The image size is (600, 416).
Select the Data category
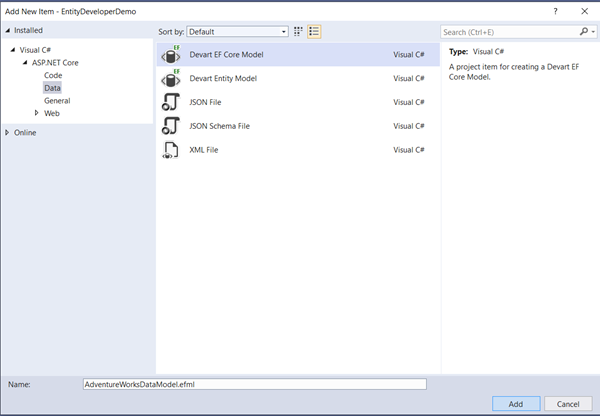52,88
